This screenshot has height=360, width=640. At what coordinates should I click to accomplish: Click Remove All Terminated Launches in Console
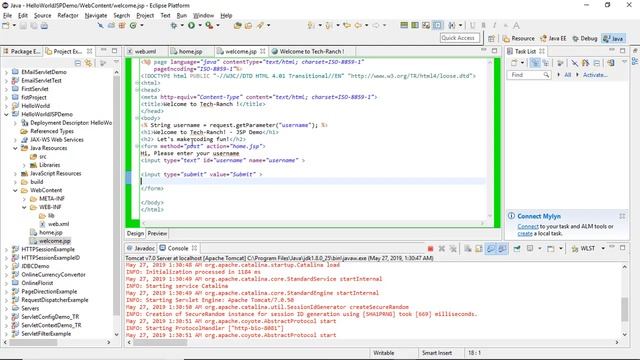point(453,248)
